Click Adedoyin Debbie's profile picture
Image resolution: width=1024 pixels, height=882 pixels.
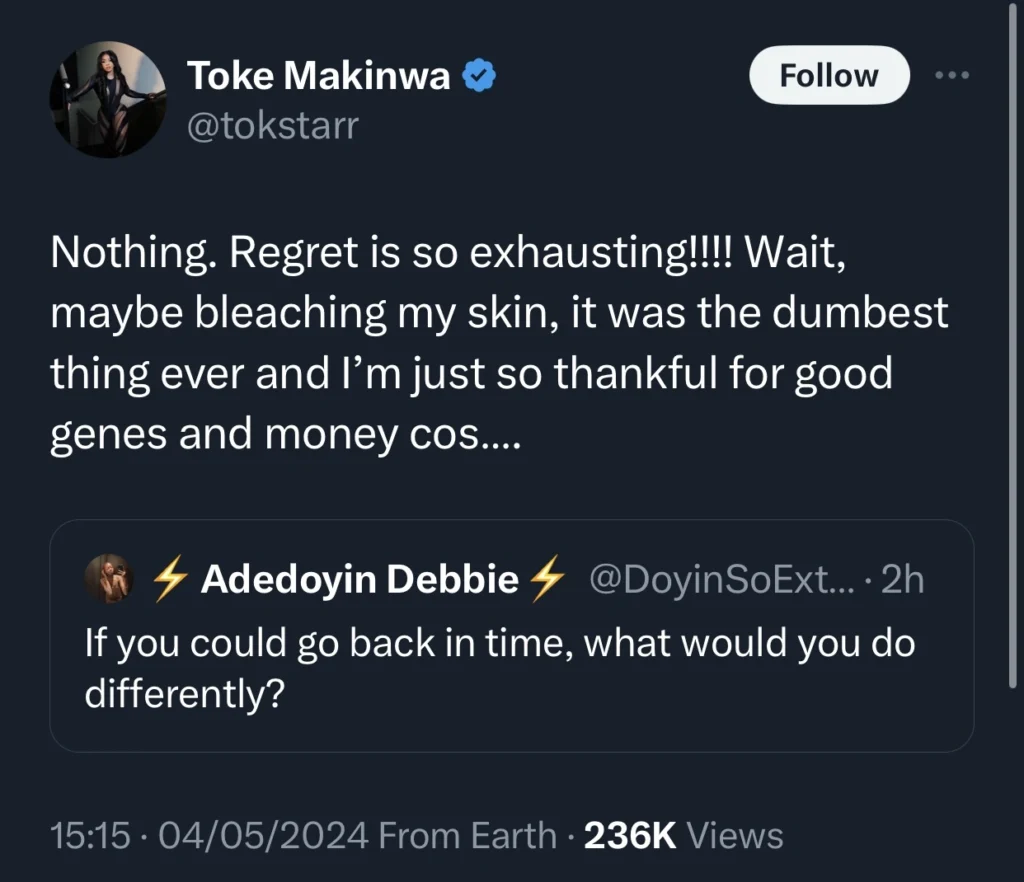click(x=110, y=578)
